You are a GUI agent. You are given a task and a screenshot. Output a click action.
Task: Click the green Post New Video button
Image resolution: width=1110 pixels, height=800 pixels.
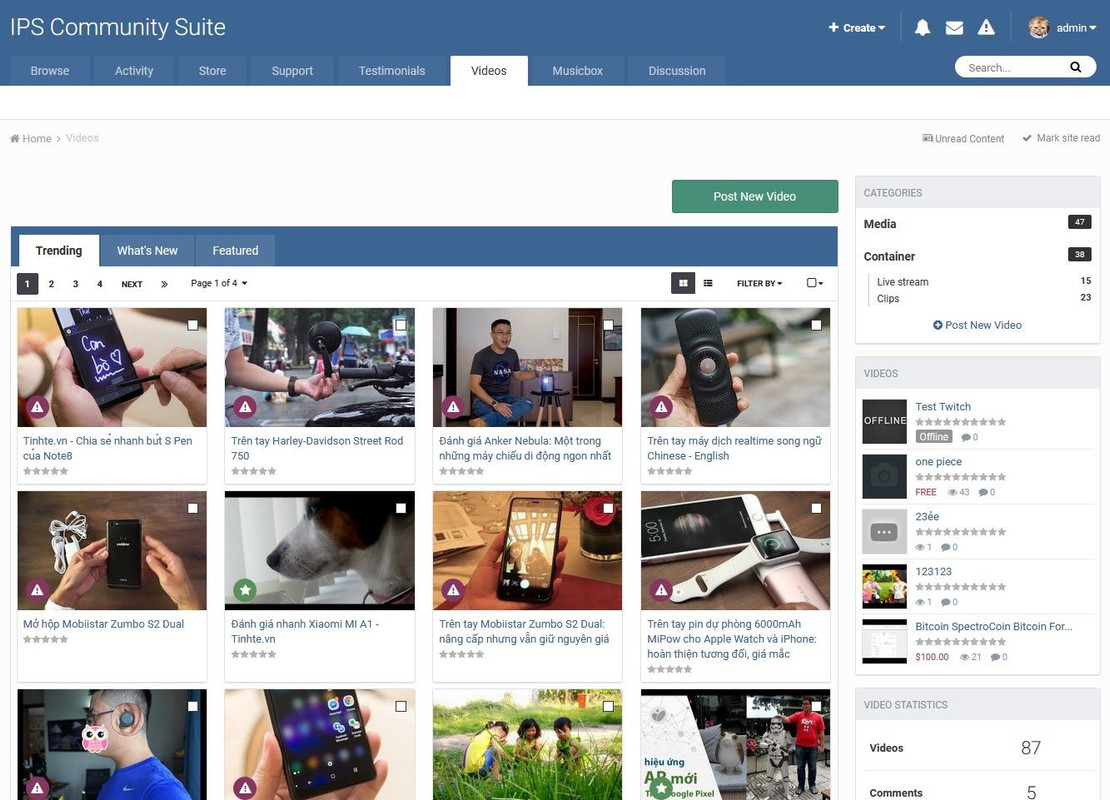coord(755,196)
